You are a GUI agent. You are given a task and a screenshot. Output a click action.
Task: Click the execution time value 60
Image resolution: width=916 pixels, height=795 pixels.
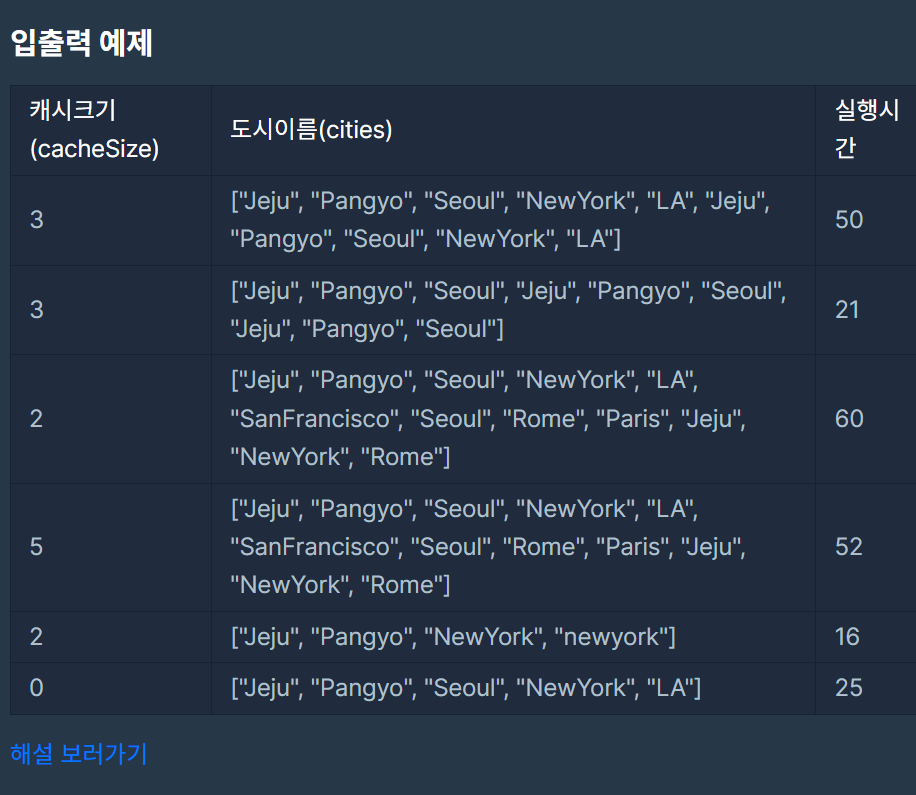point(849,418)
